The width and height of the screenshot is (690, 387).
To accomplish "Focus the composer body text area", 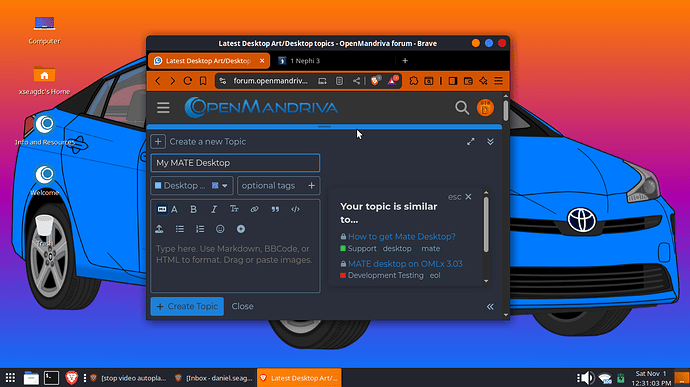I will click(235, 264).
